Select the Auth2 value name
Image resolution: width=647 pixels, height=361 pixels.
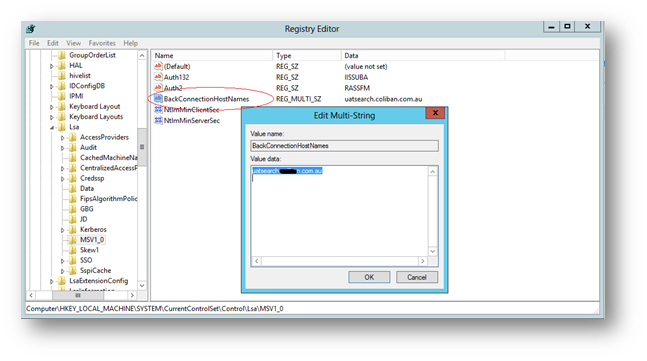coord(173,88)
